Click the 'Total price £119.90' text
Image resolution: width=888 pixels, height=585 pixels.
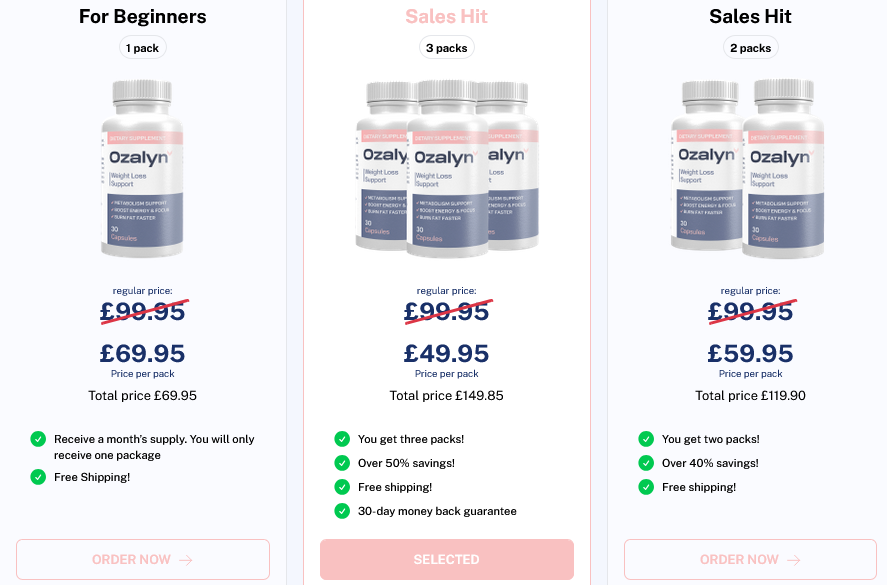(x=750, y=396)
